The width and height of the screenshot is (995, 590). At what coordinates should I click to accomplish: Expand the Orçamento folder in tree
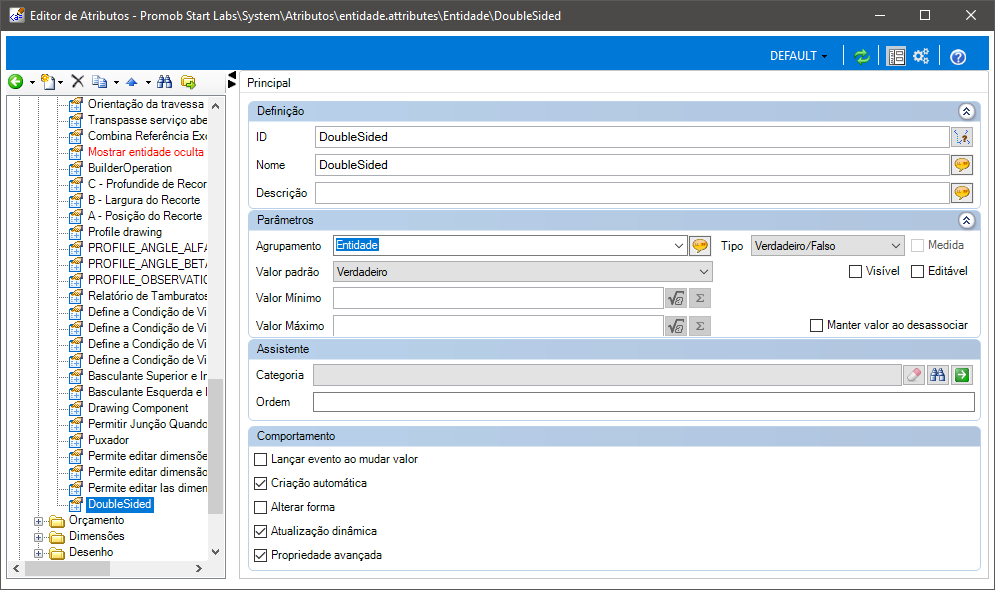(40, 520)
